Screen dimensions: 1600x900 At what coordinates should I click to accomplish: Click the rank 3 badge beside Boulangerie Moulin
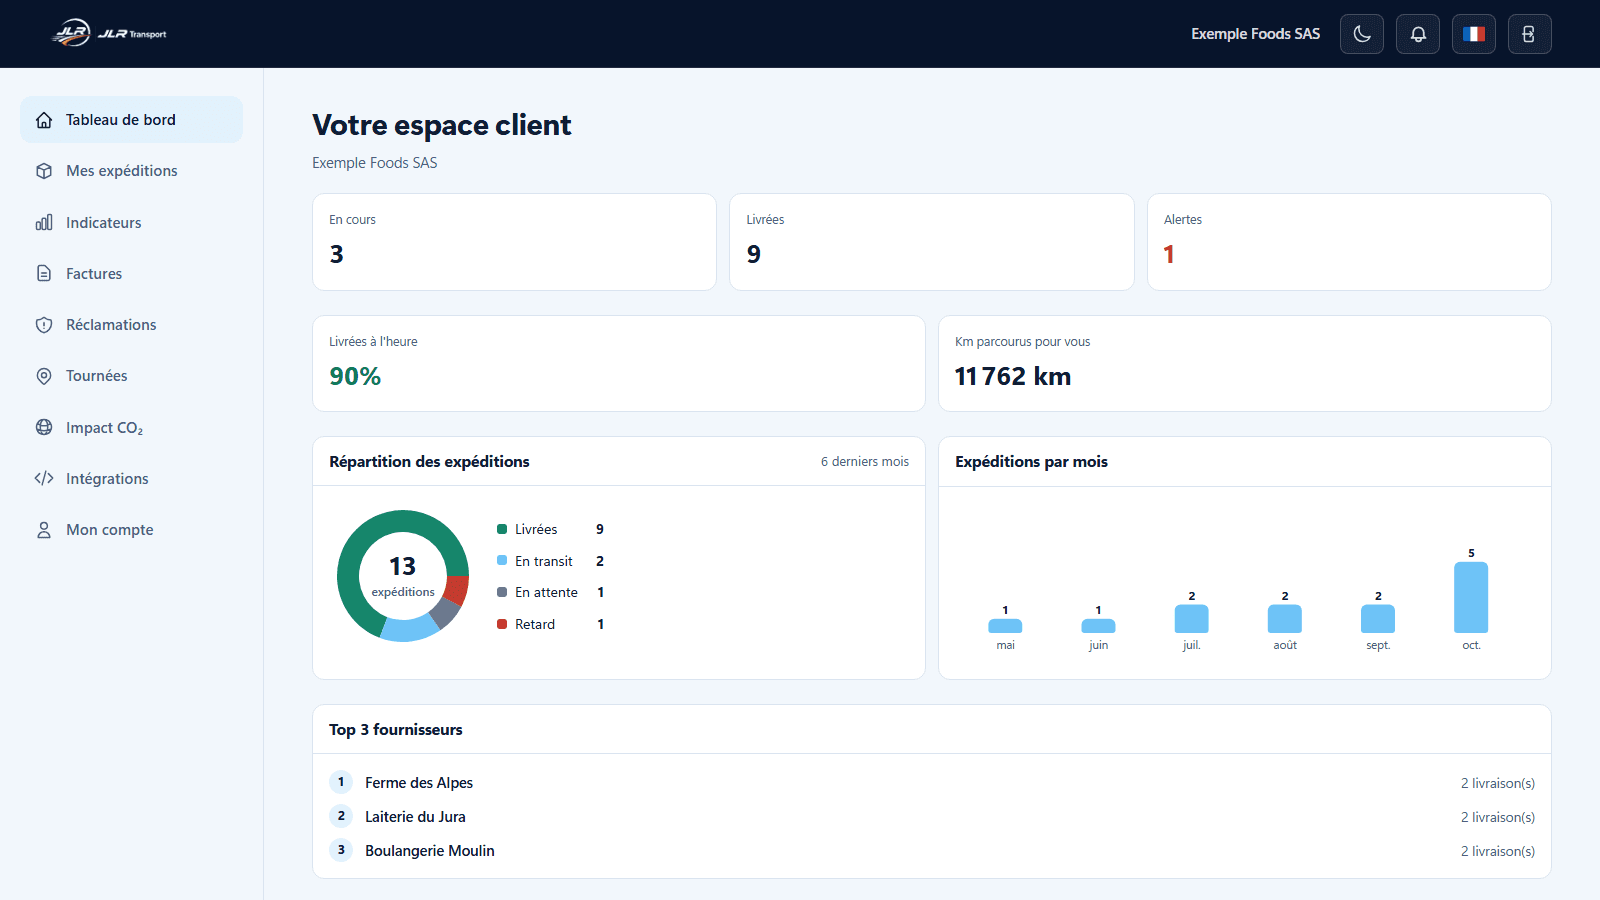click(x=341, y=850)
